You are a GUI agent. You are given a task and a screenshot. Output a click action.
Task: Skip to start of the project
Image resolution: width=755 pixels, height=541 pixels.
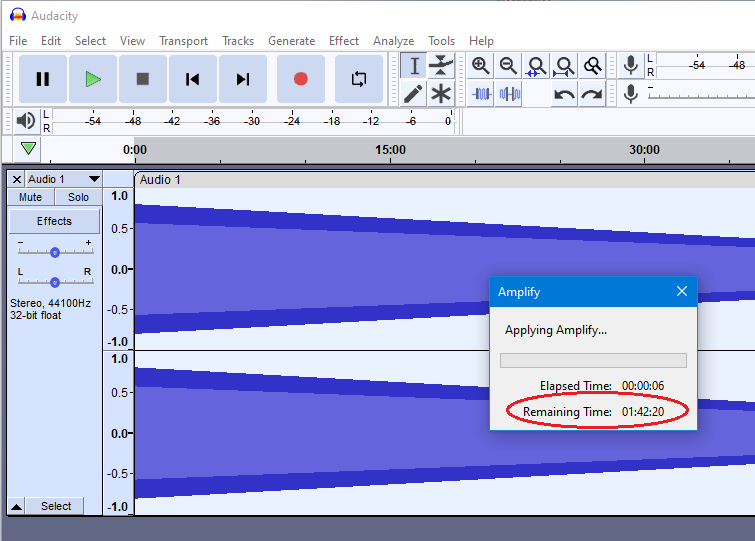(x=193, y=79)
